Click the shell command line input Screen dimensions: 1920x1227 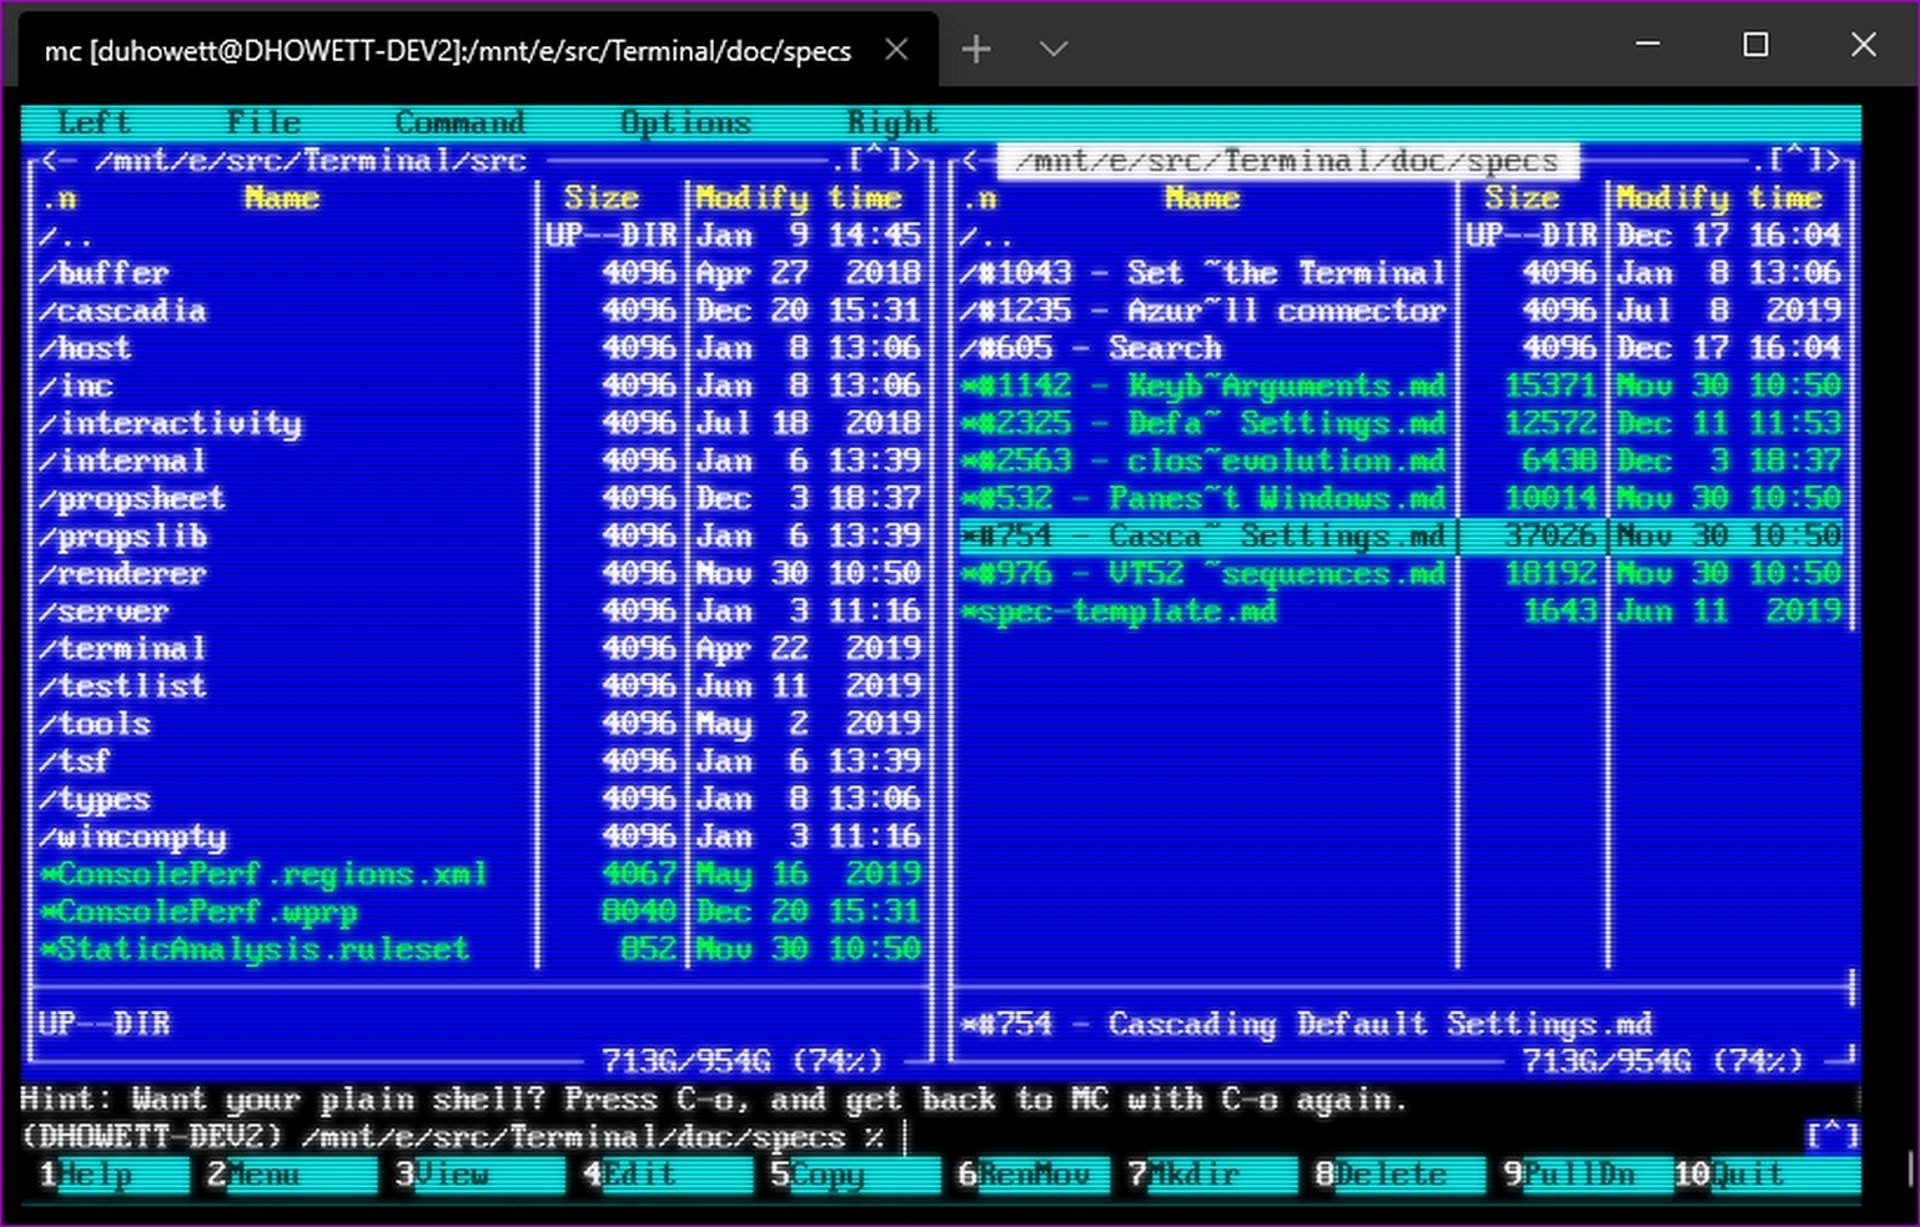coord(905,1137)
